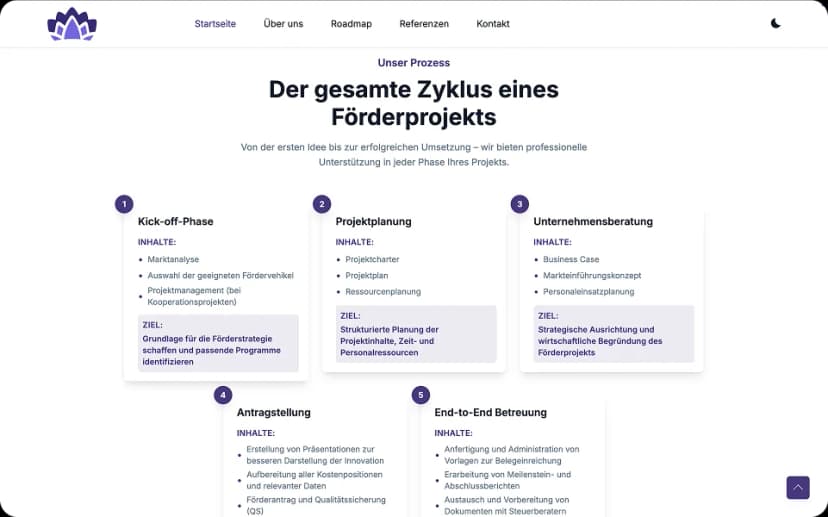
Task: Toggle dark mode with the moon icon
Action: (x=775, y=23)
